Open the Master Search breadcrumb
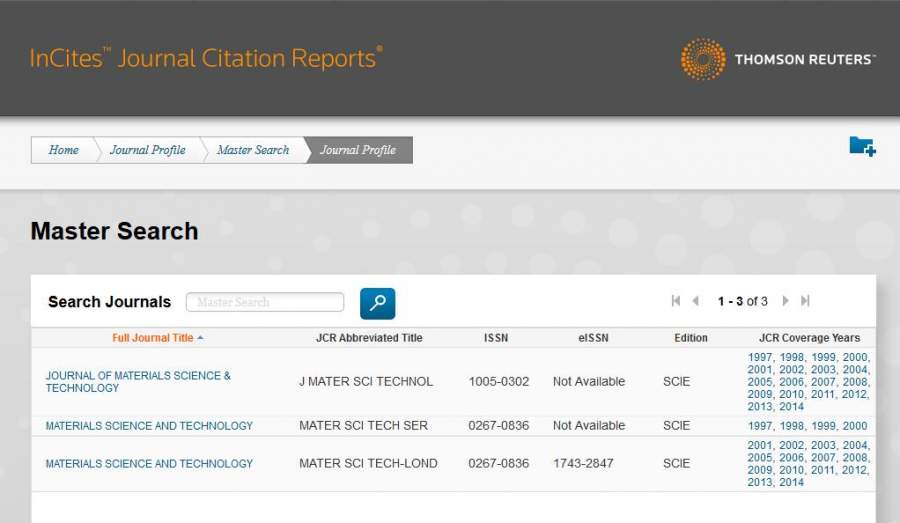Viewport: 900px width, 523px height. 253,150
